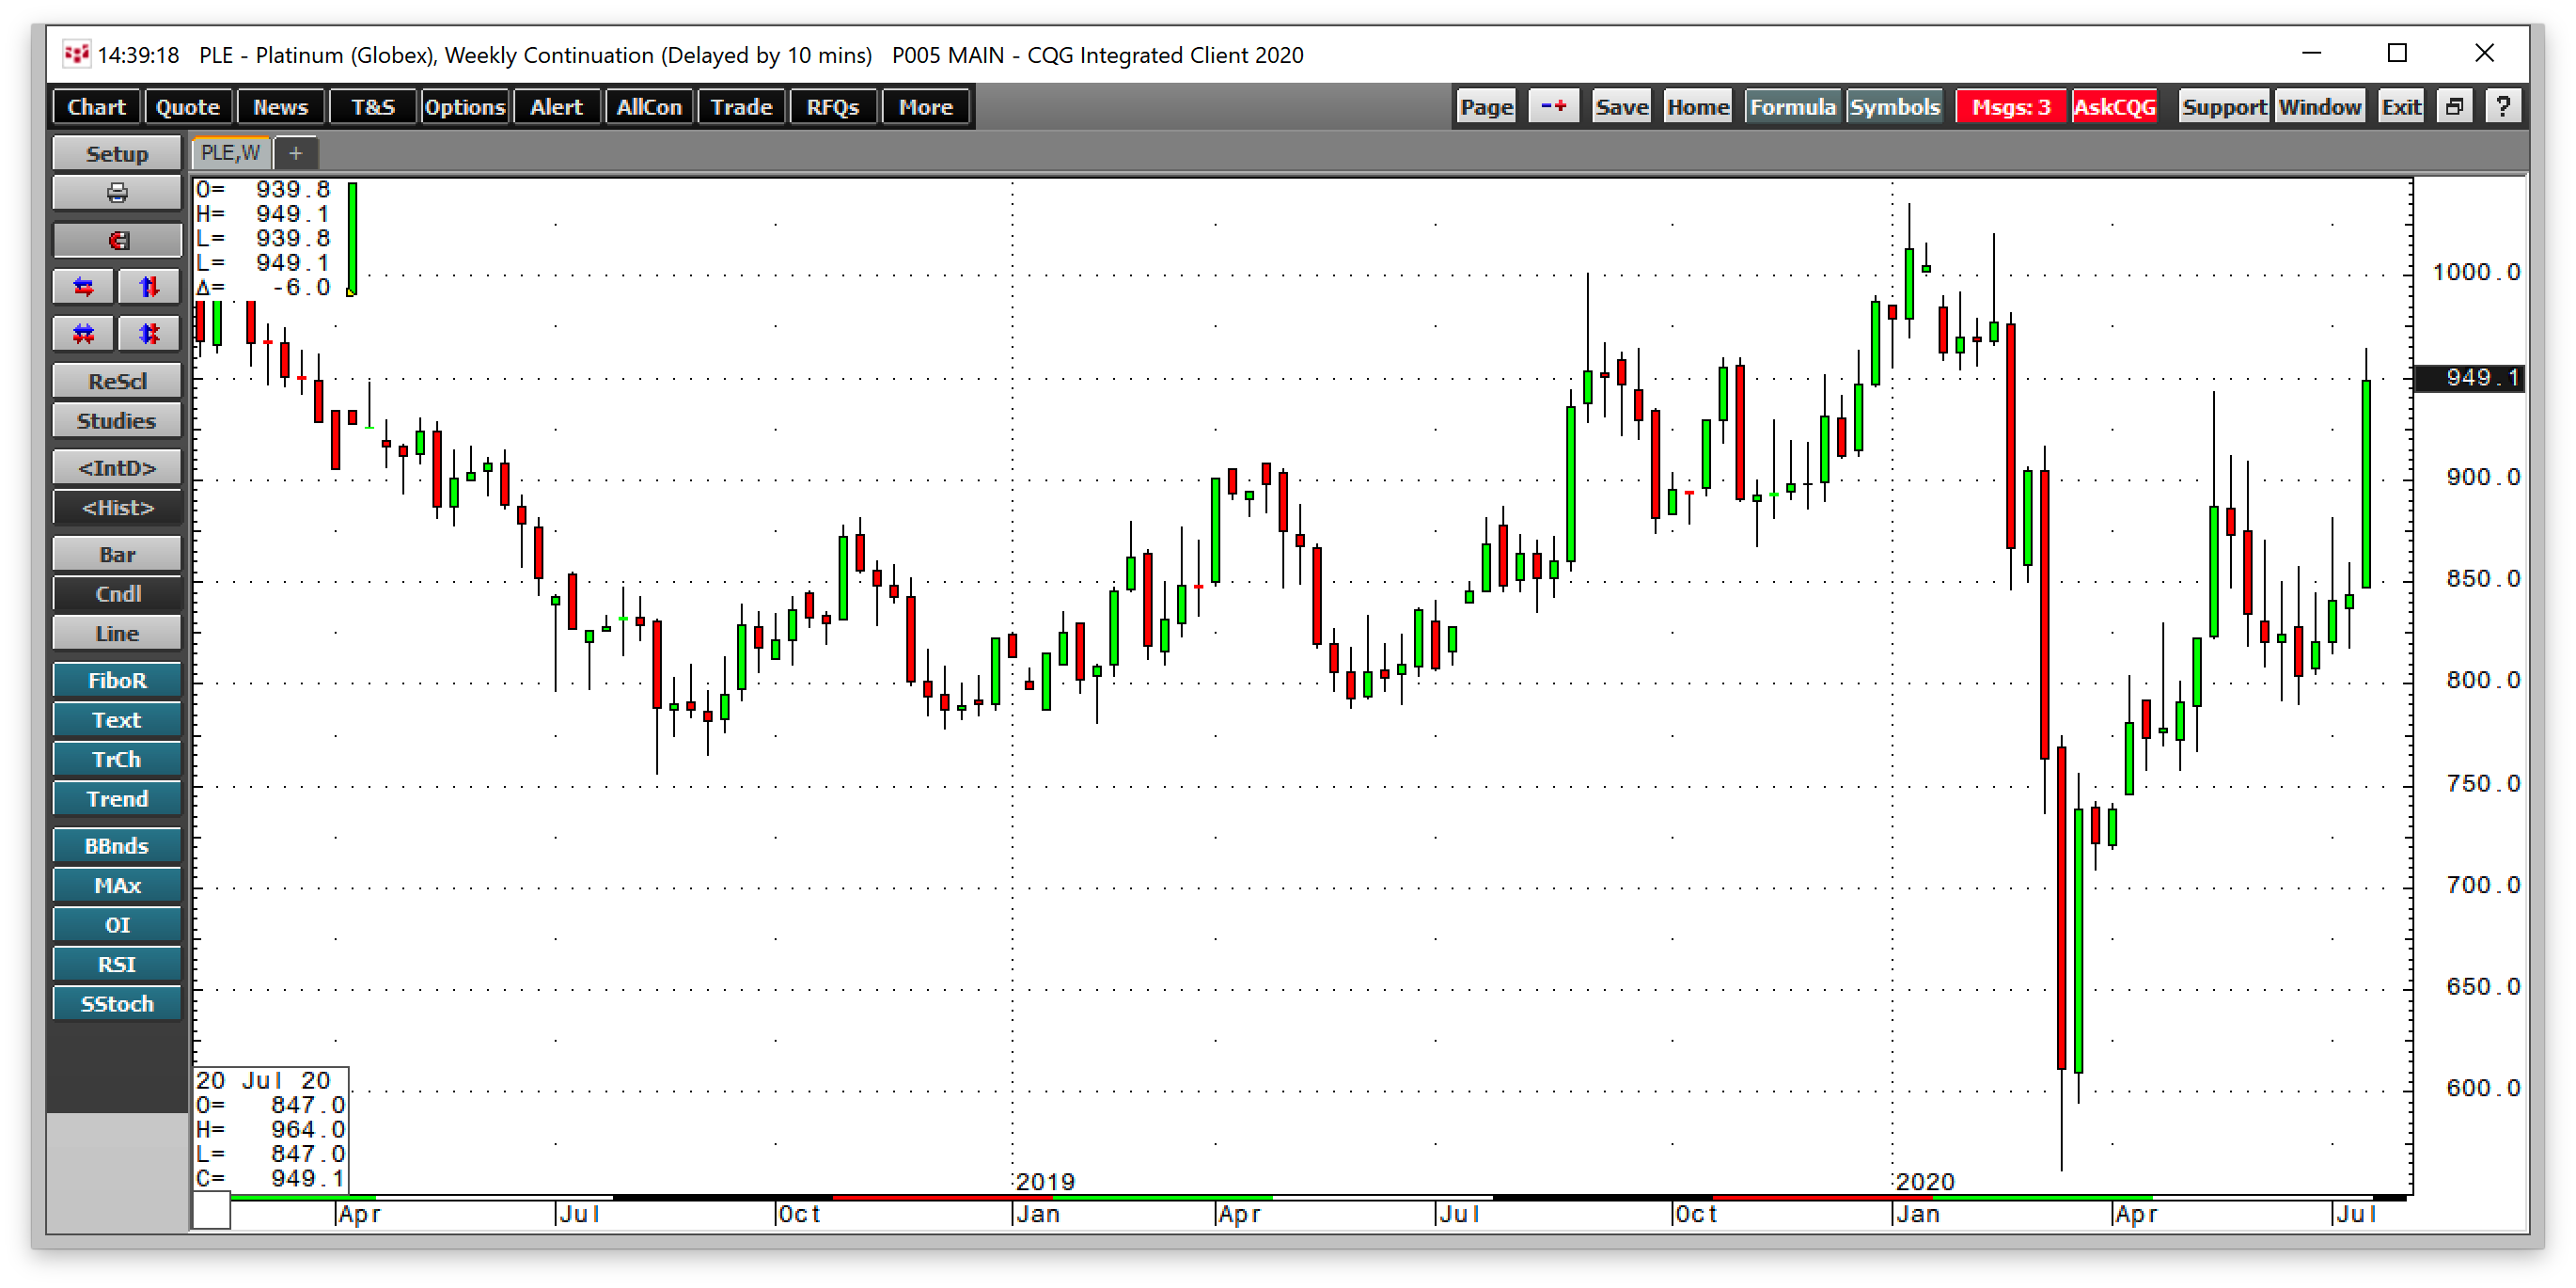Click the Save button
The width and height of the screenshot is (2576, 1288).
[x=1621, y=107]
